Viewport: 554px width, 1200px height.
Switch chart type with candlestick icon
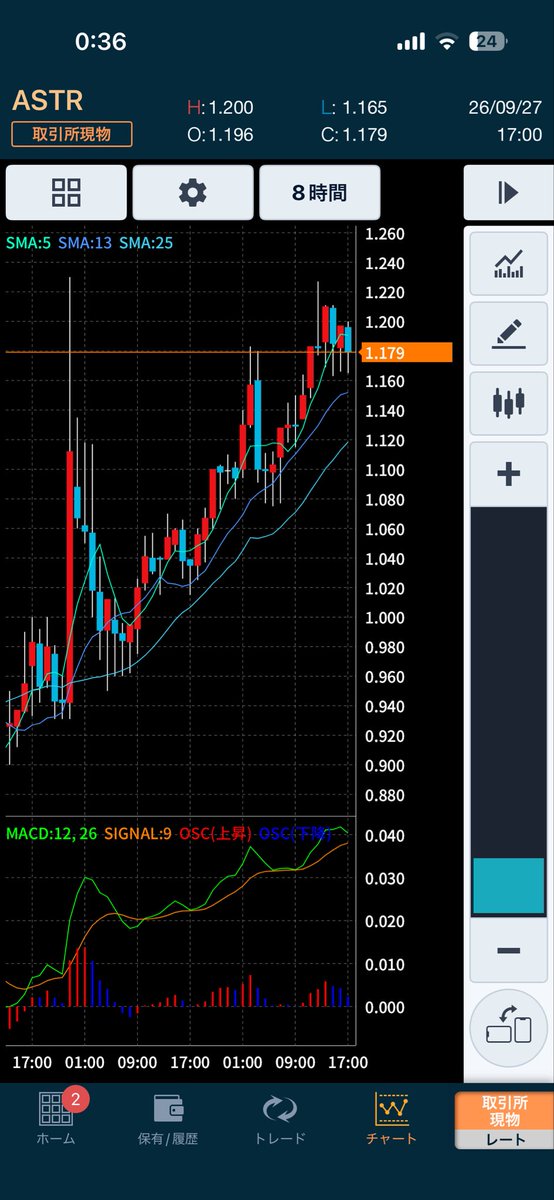508,404
